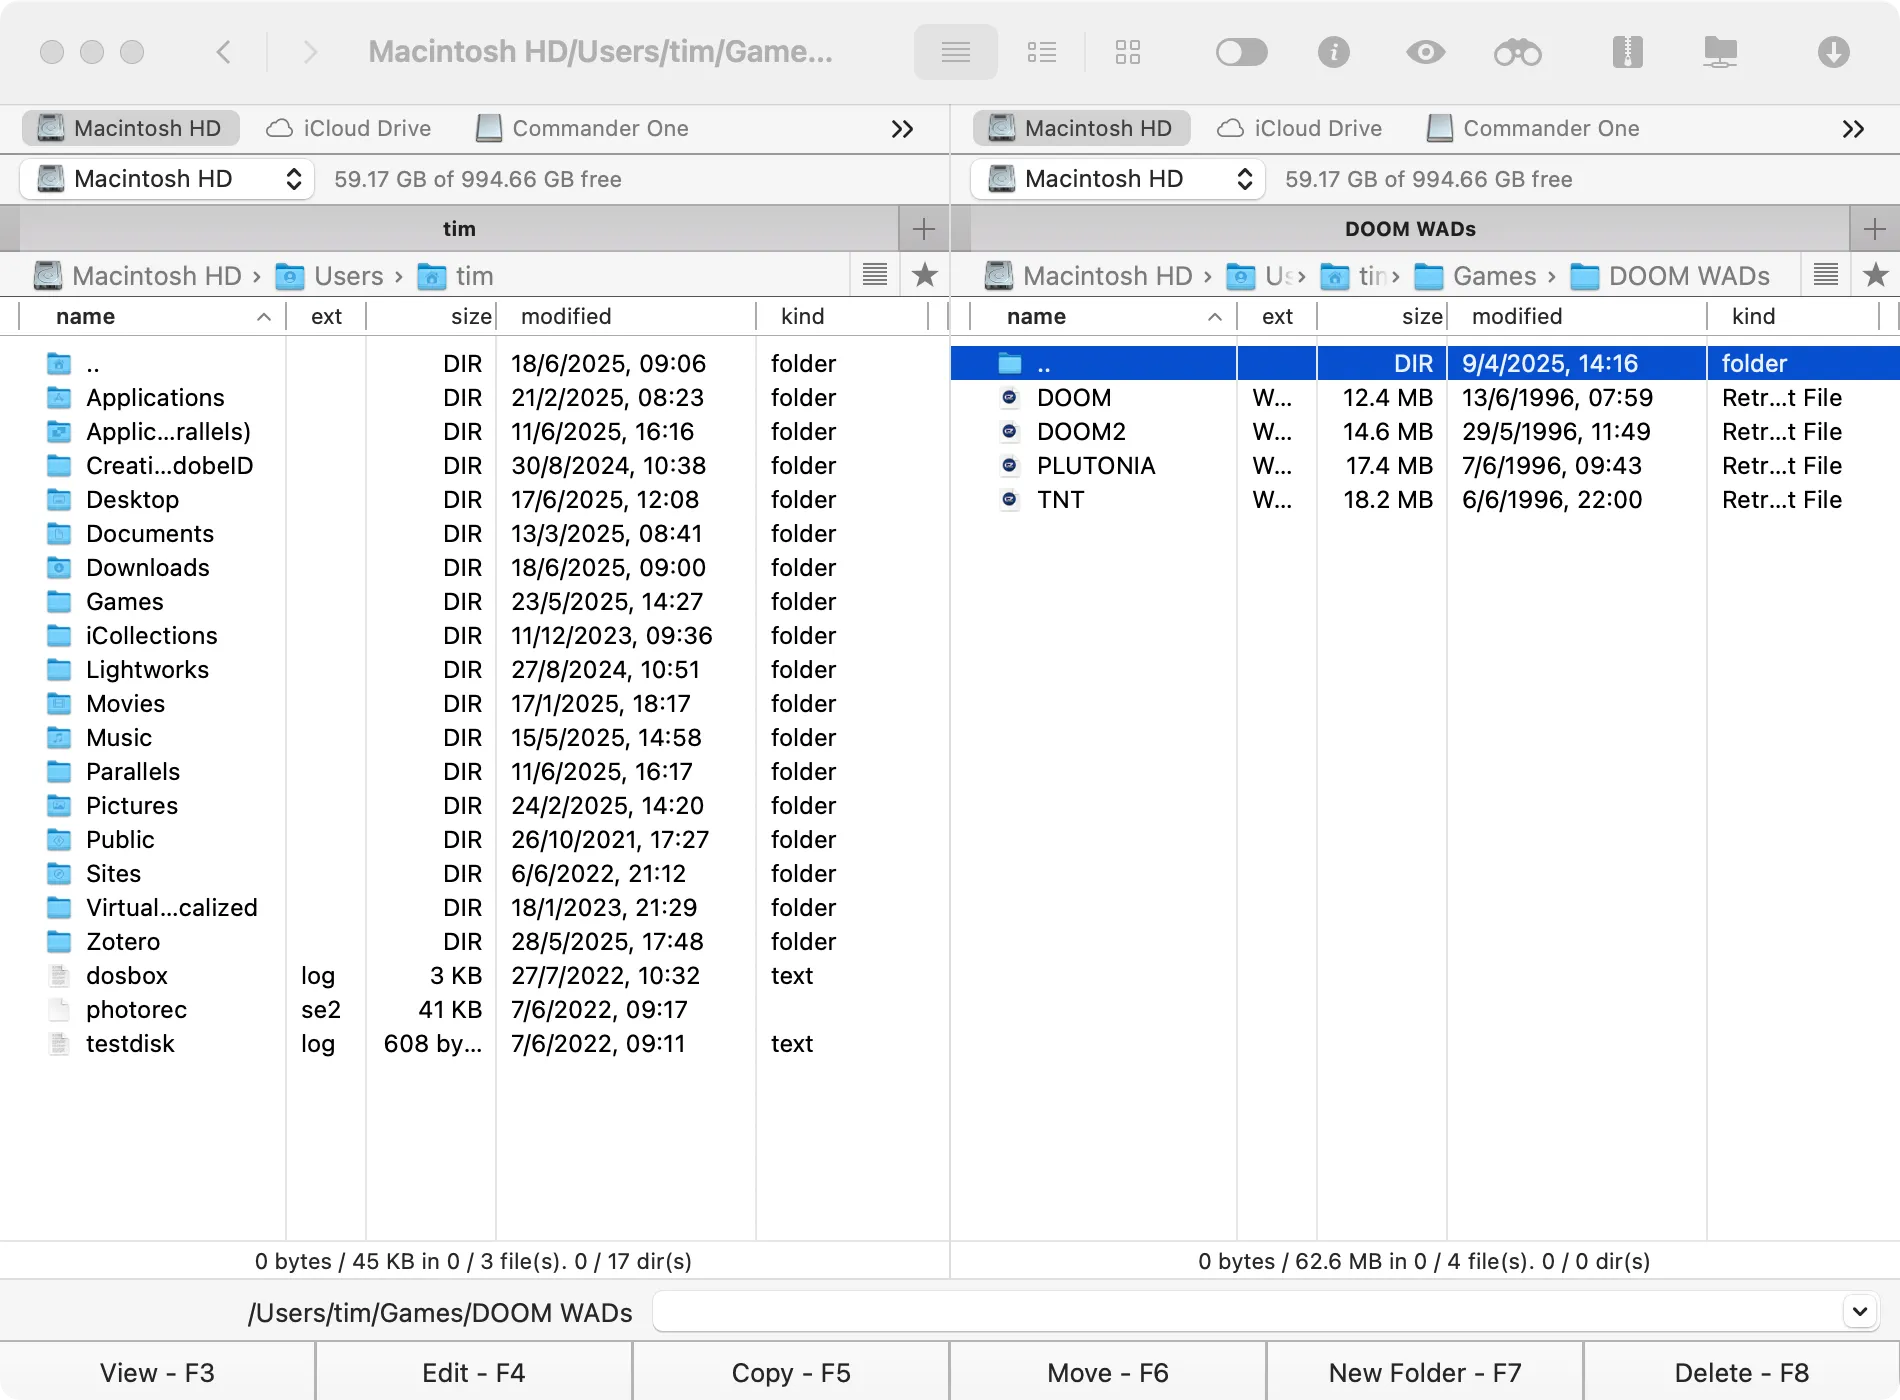The image size is (1900, 1400).
Task: Click the eye preview icon
Action: 1426,52
